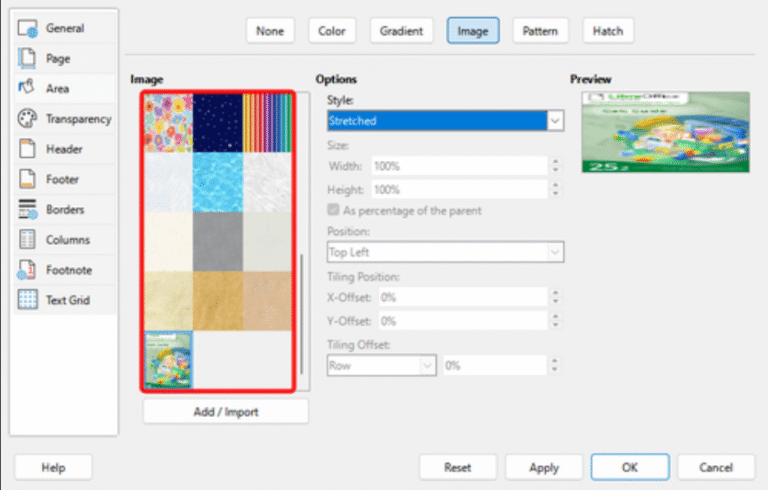Screen dimensions: 768x490
Task: Select the LibreOffice guide cover thumbnail
Action: click(x=168, y=360)
